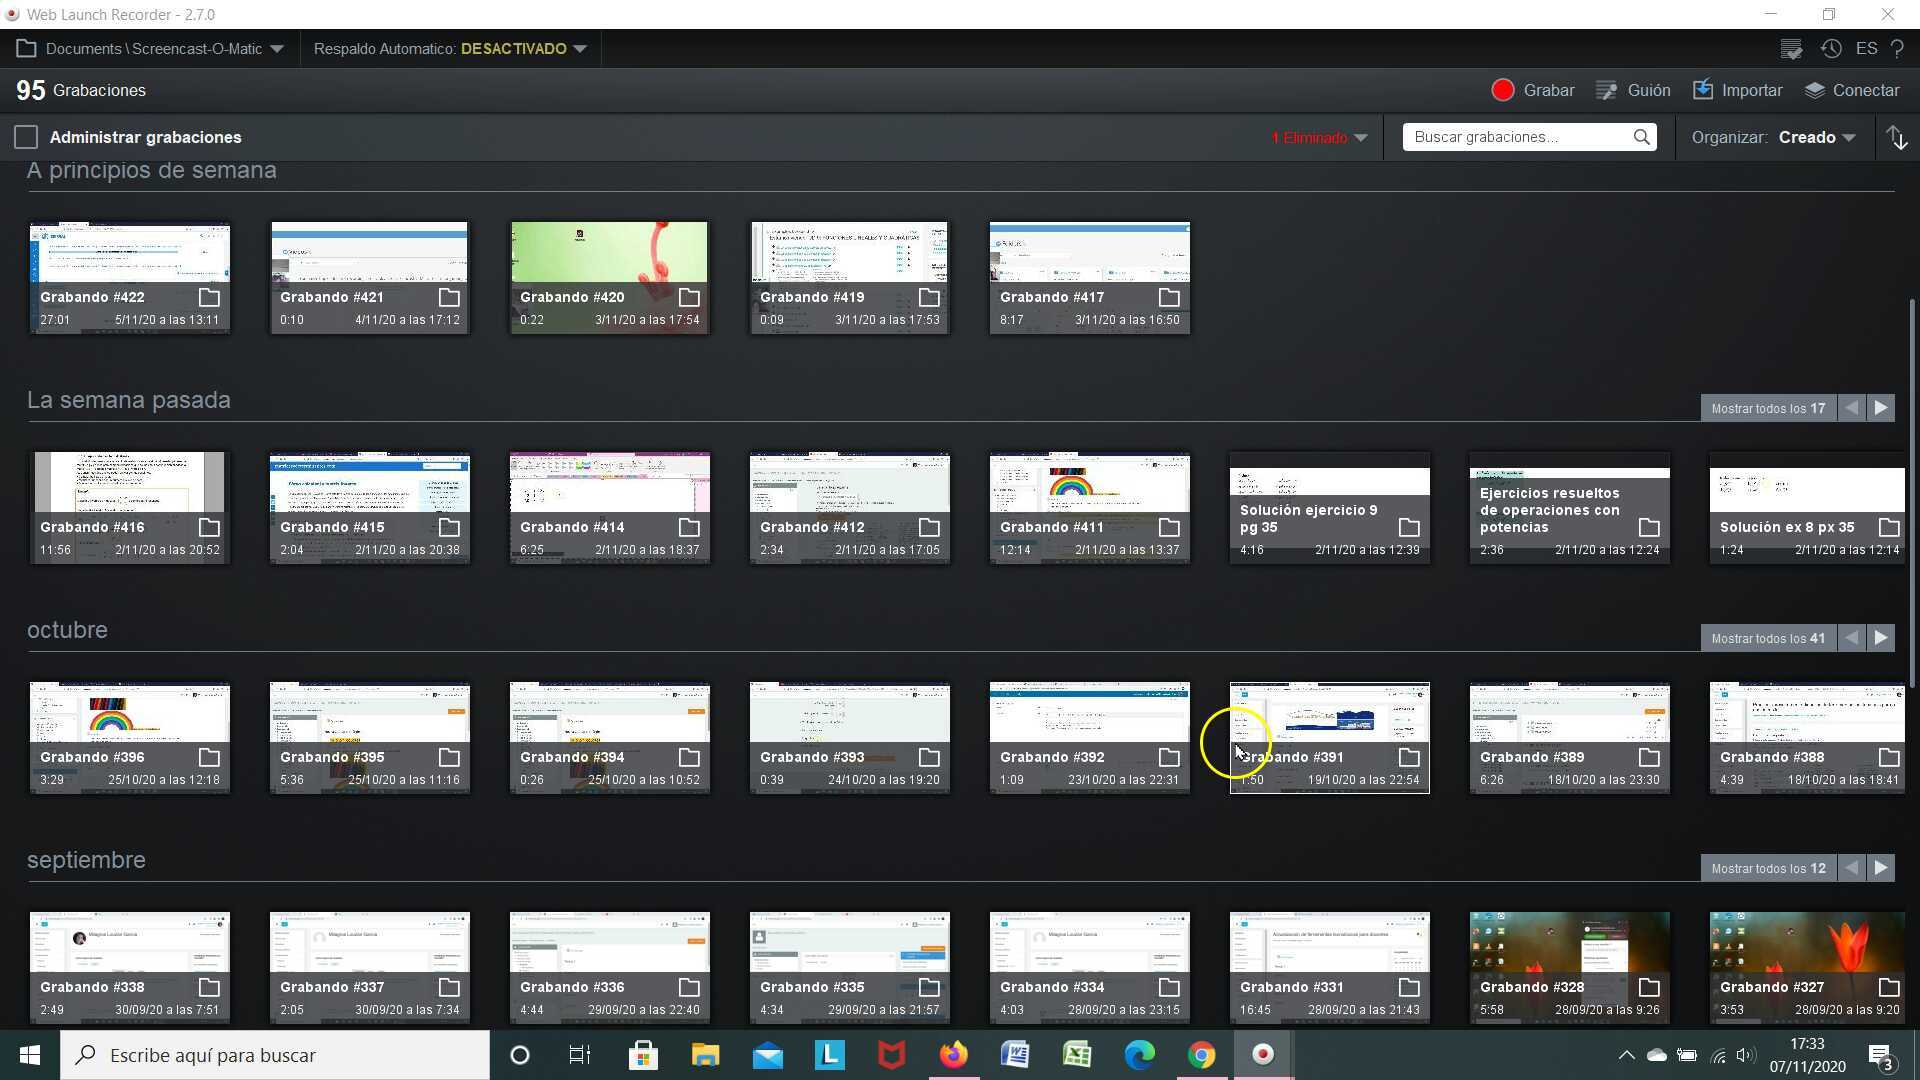The height and width of the screenshot is (1080, 1920).
Task: Click Respaldo Automatico DESACTIVADO toggle
Action: 448,48
